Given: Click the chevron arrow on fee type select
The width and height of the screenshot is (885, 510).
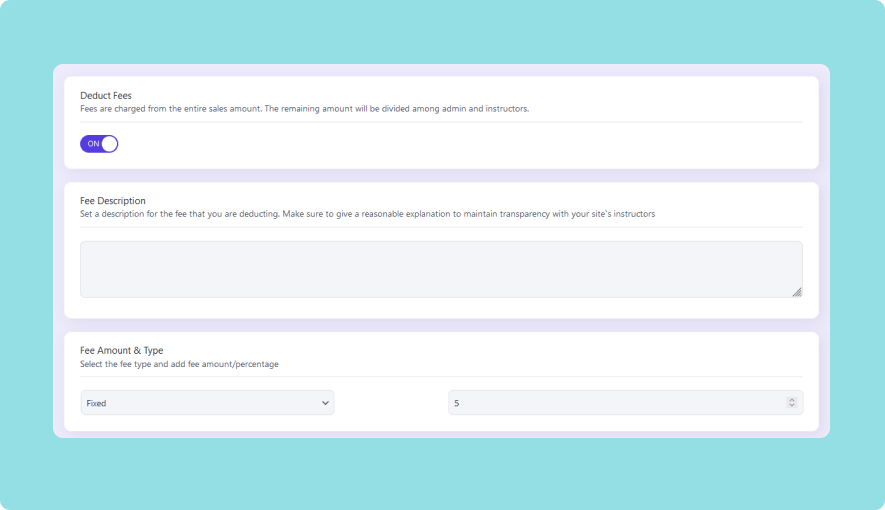Looking at the screenshot, I should tap(325, 402).
